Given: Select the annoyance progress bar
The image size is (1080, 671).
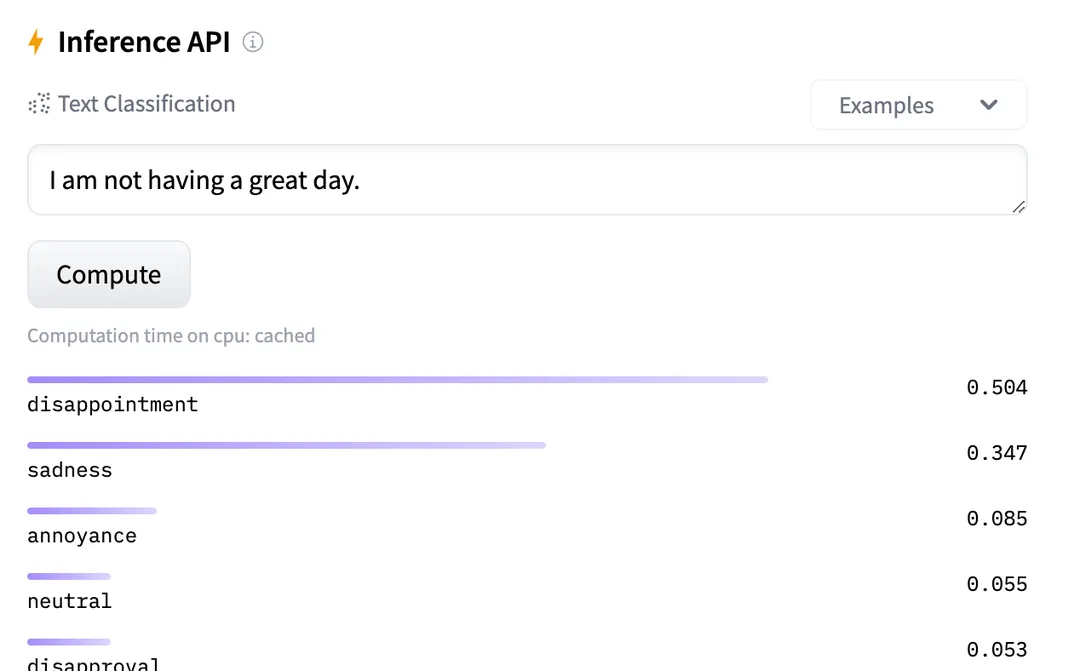Looking at the screenshot, I should point(92,511).
